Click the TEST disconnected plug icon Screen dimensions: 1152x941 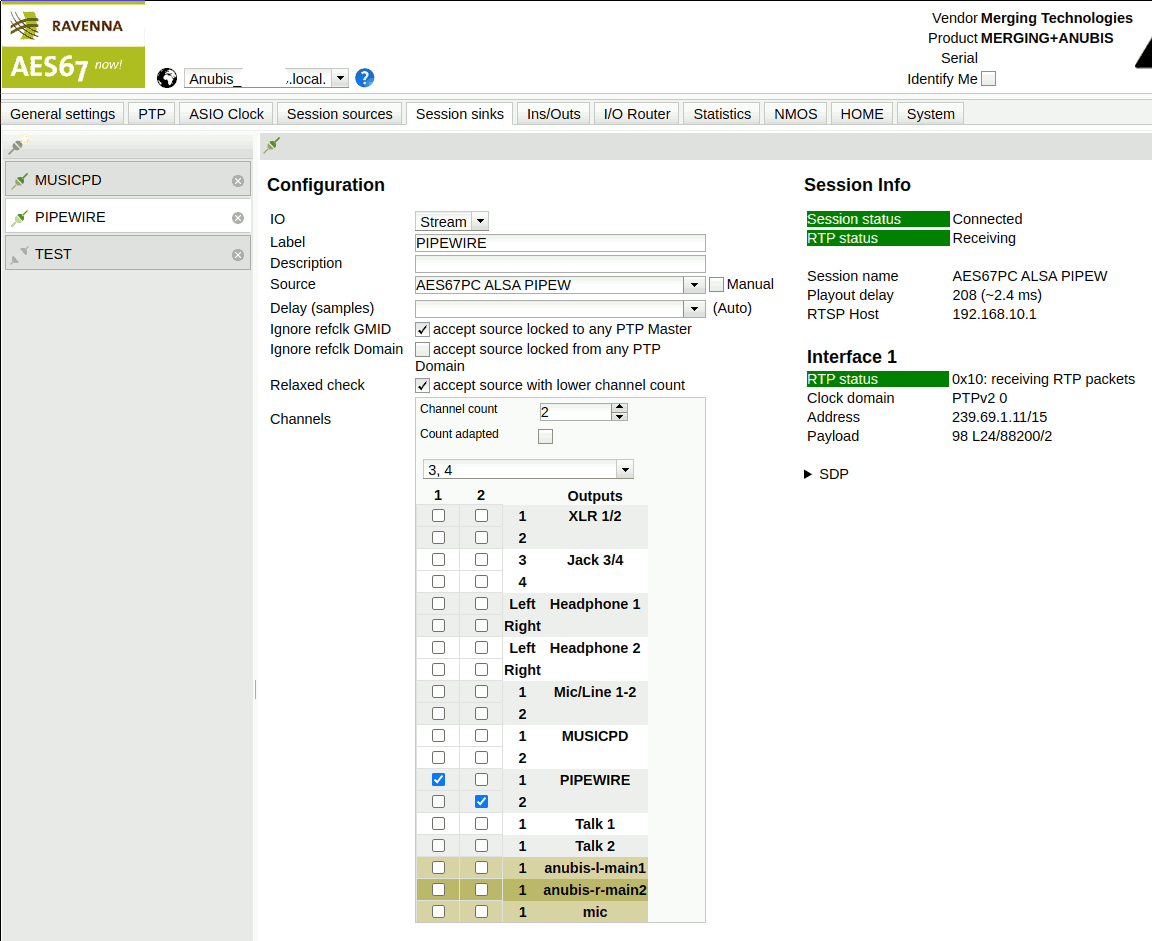[x=20, y=254]
